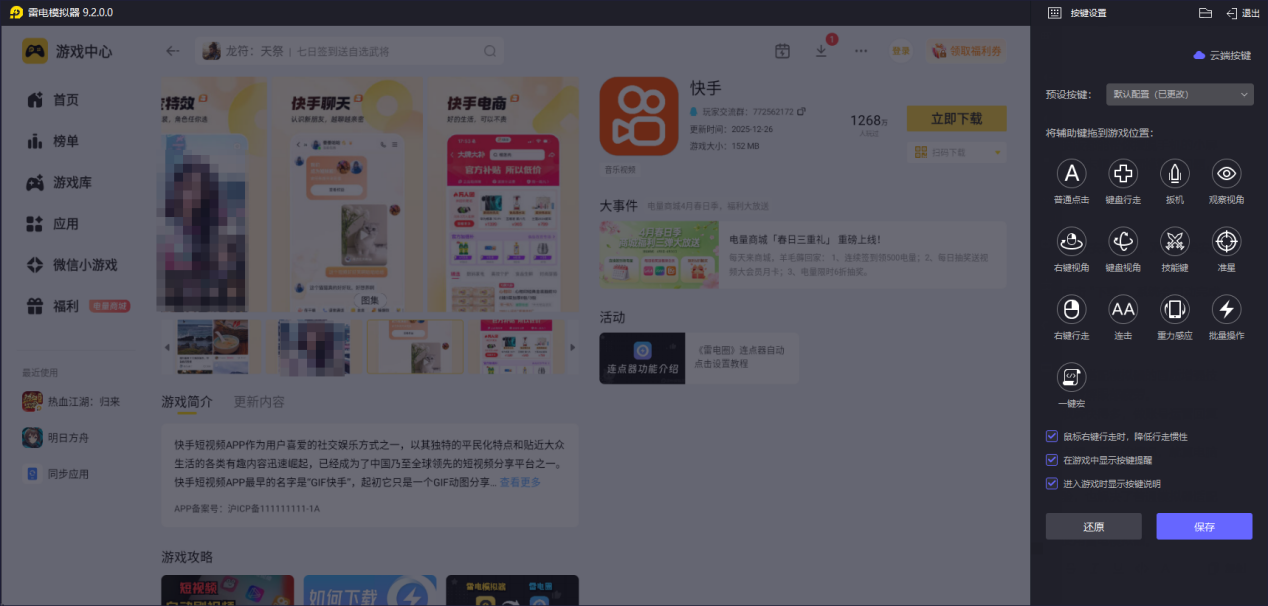Pick the 连击 AA icon
The height and width of the screenshot is (606, 1268).
(1123, 309)
